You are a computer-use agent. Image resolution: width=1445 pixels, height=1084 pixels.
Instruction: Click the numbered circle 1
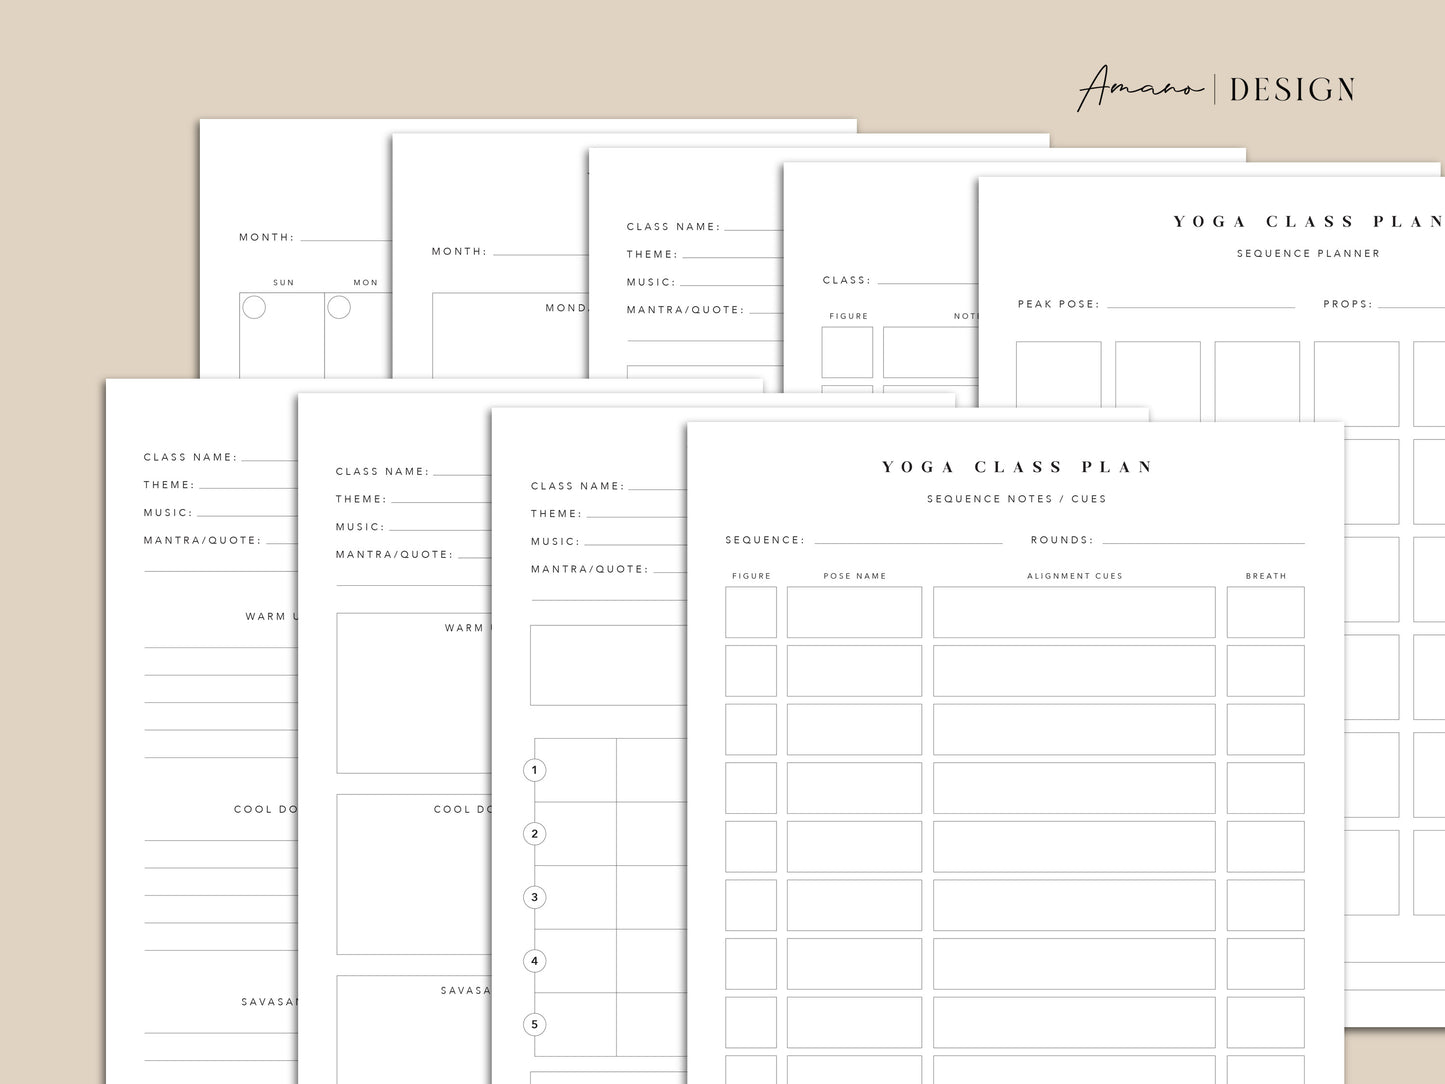point(535,770)
